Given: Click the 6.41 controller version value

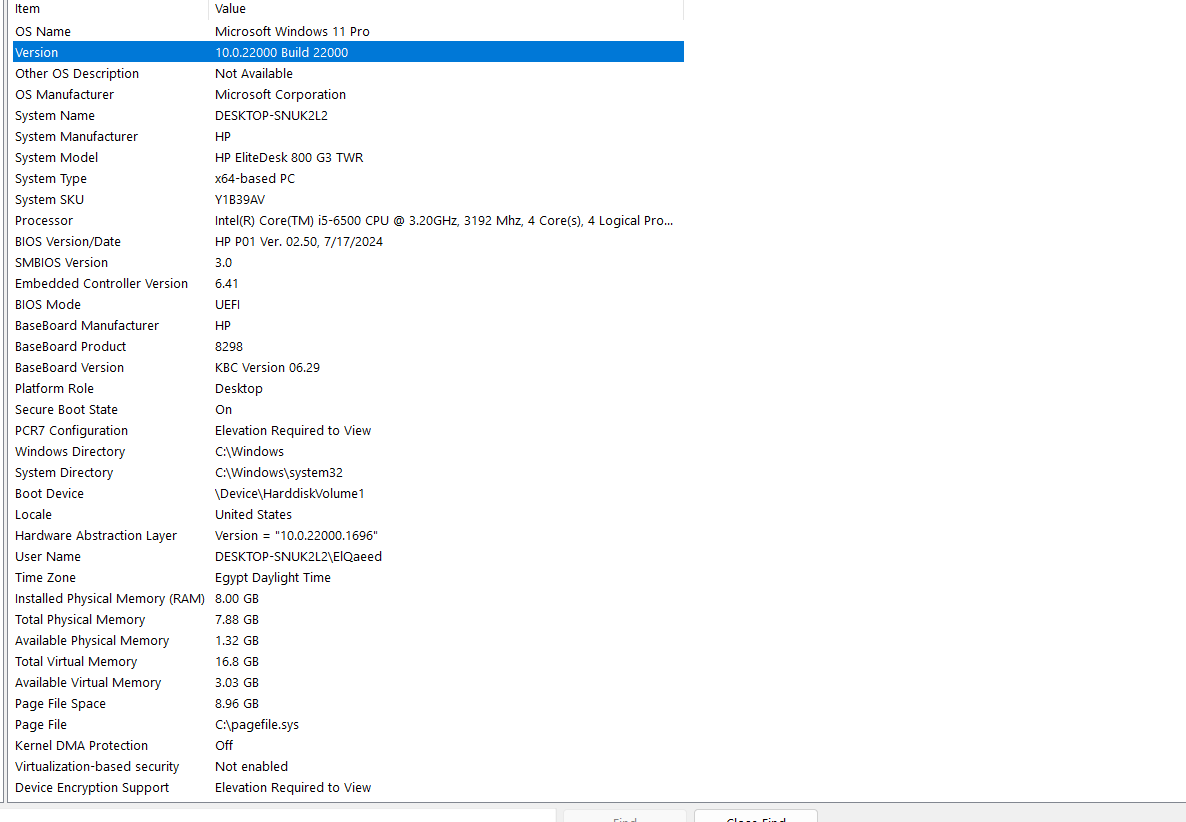Looking at the screenshot, I should pyautogui.click(x=226, y=284).
